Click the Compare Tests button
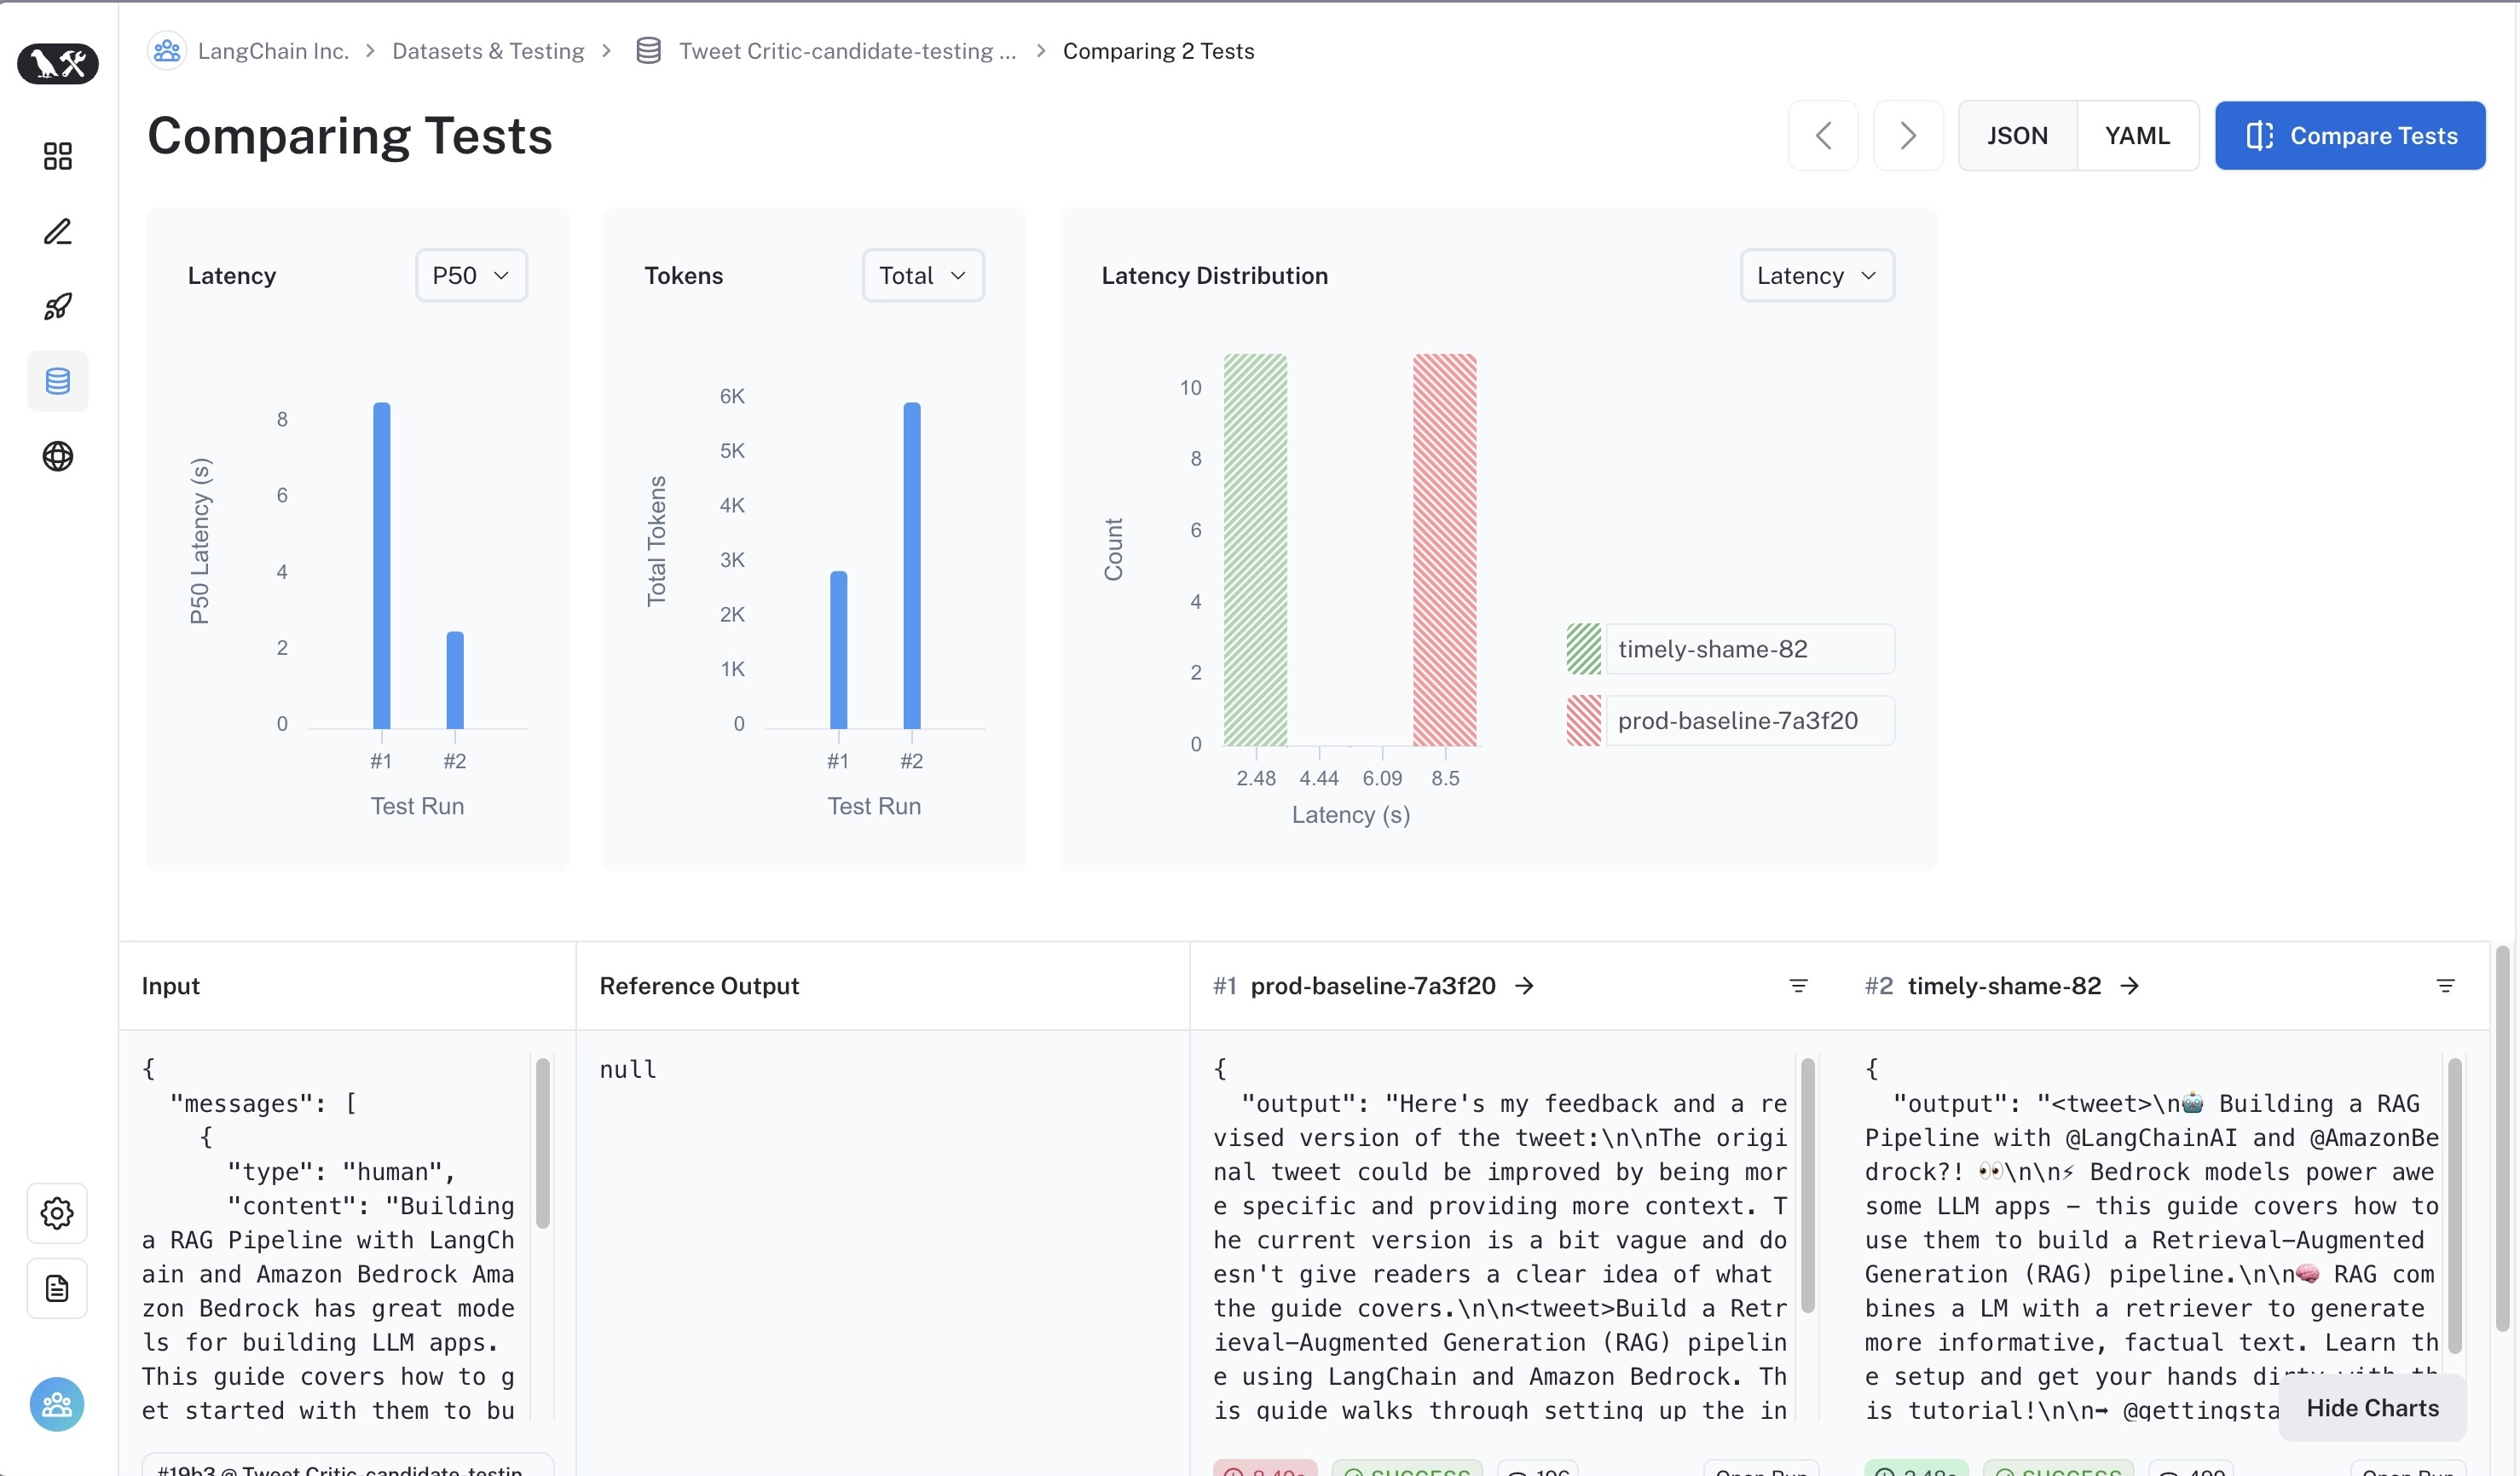The height and width of the screenshot is (1476, 2520). 2350,135
